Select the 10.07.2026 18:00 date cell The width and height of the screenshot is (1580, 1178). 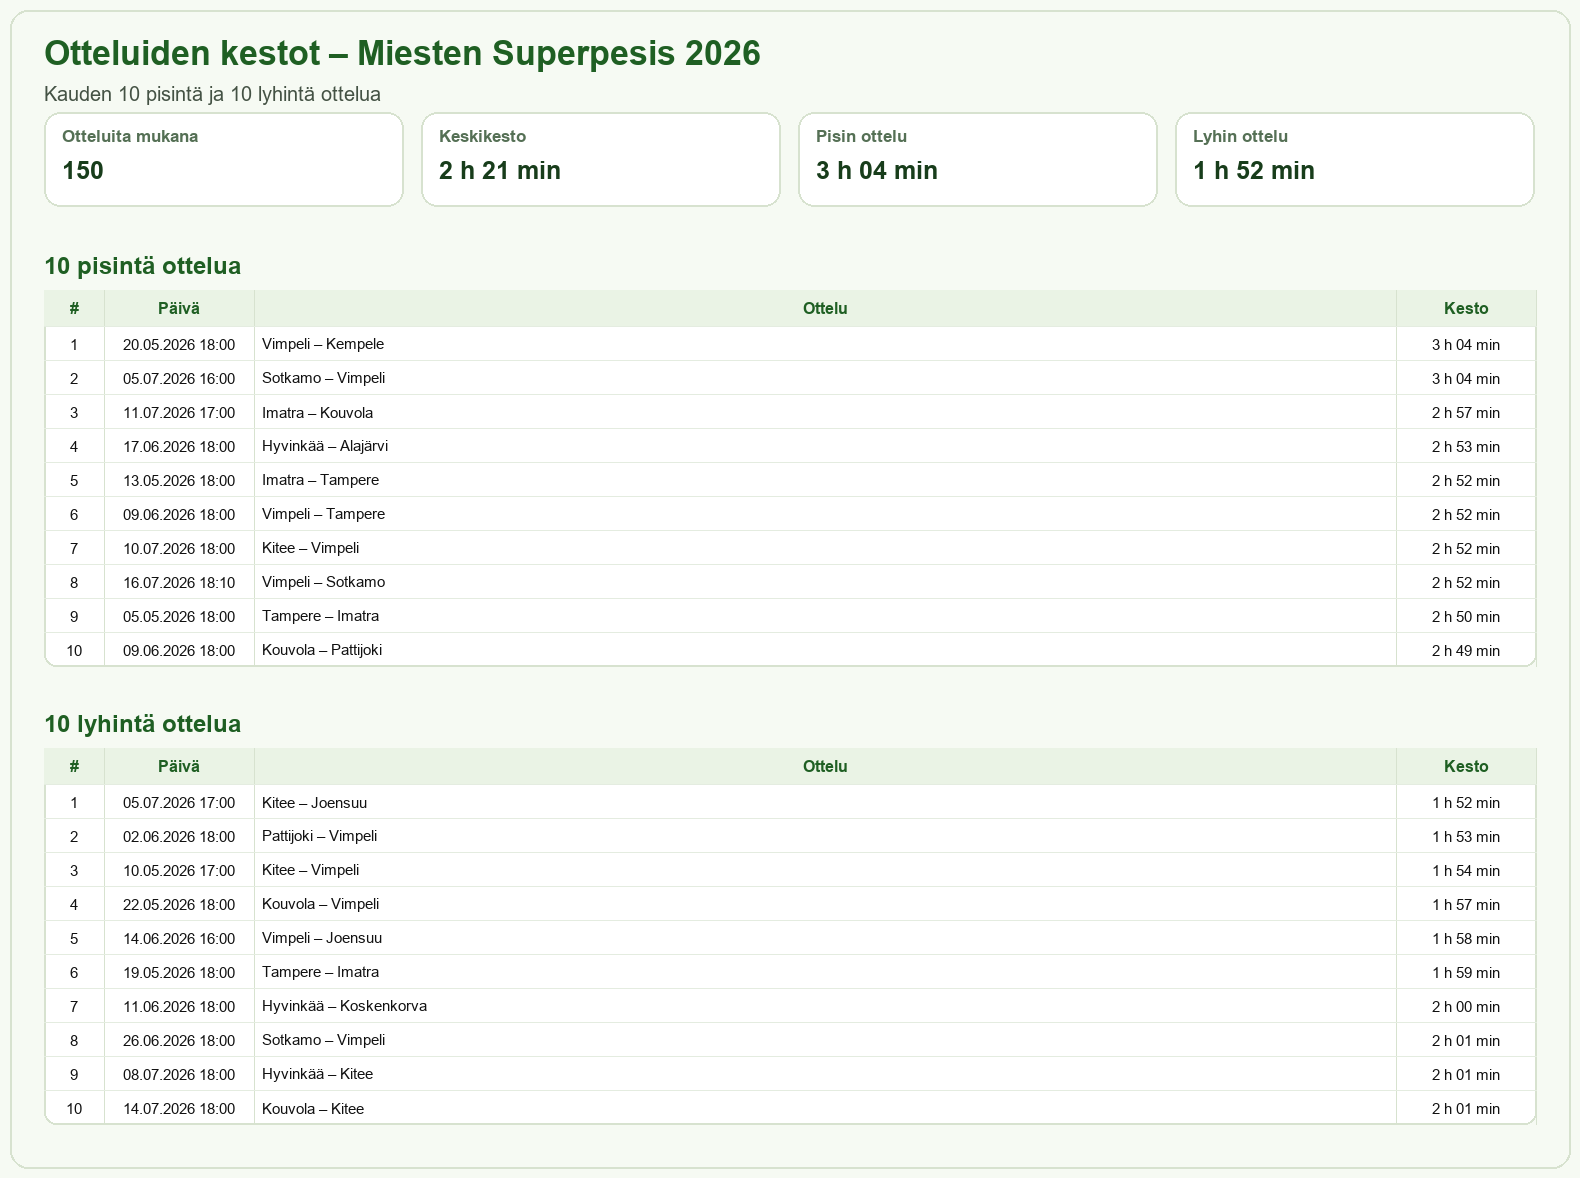pos(179,548)
